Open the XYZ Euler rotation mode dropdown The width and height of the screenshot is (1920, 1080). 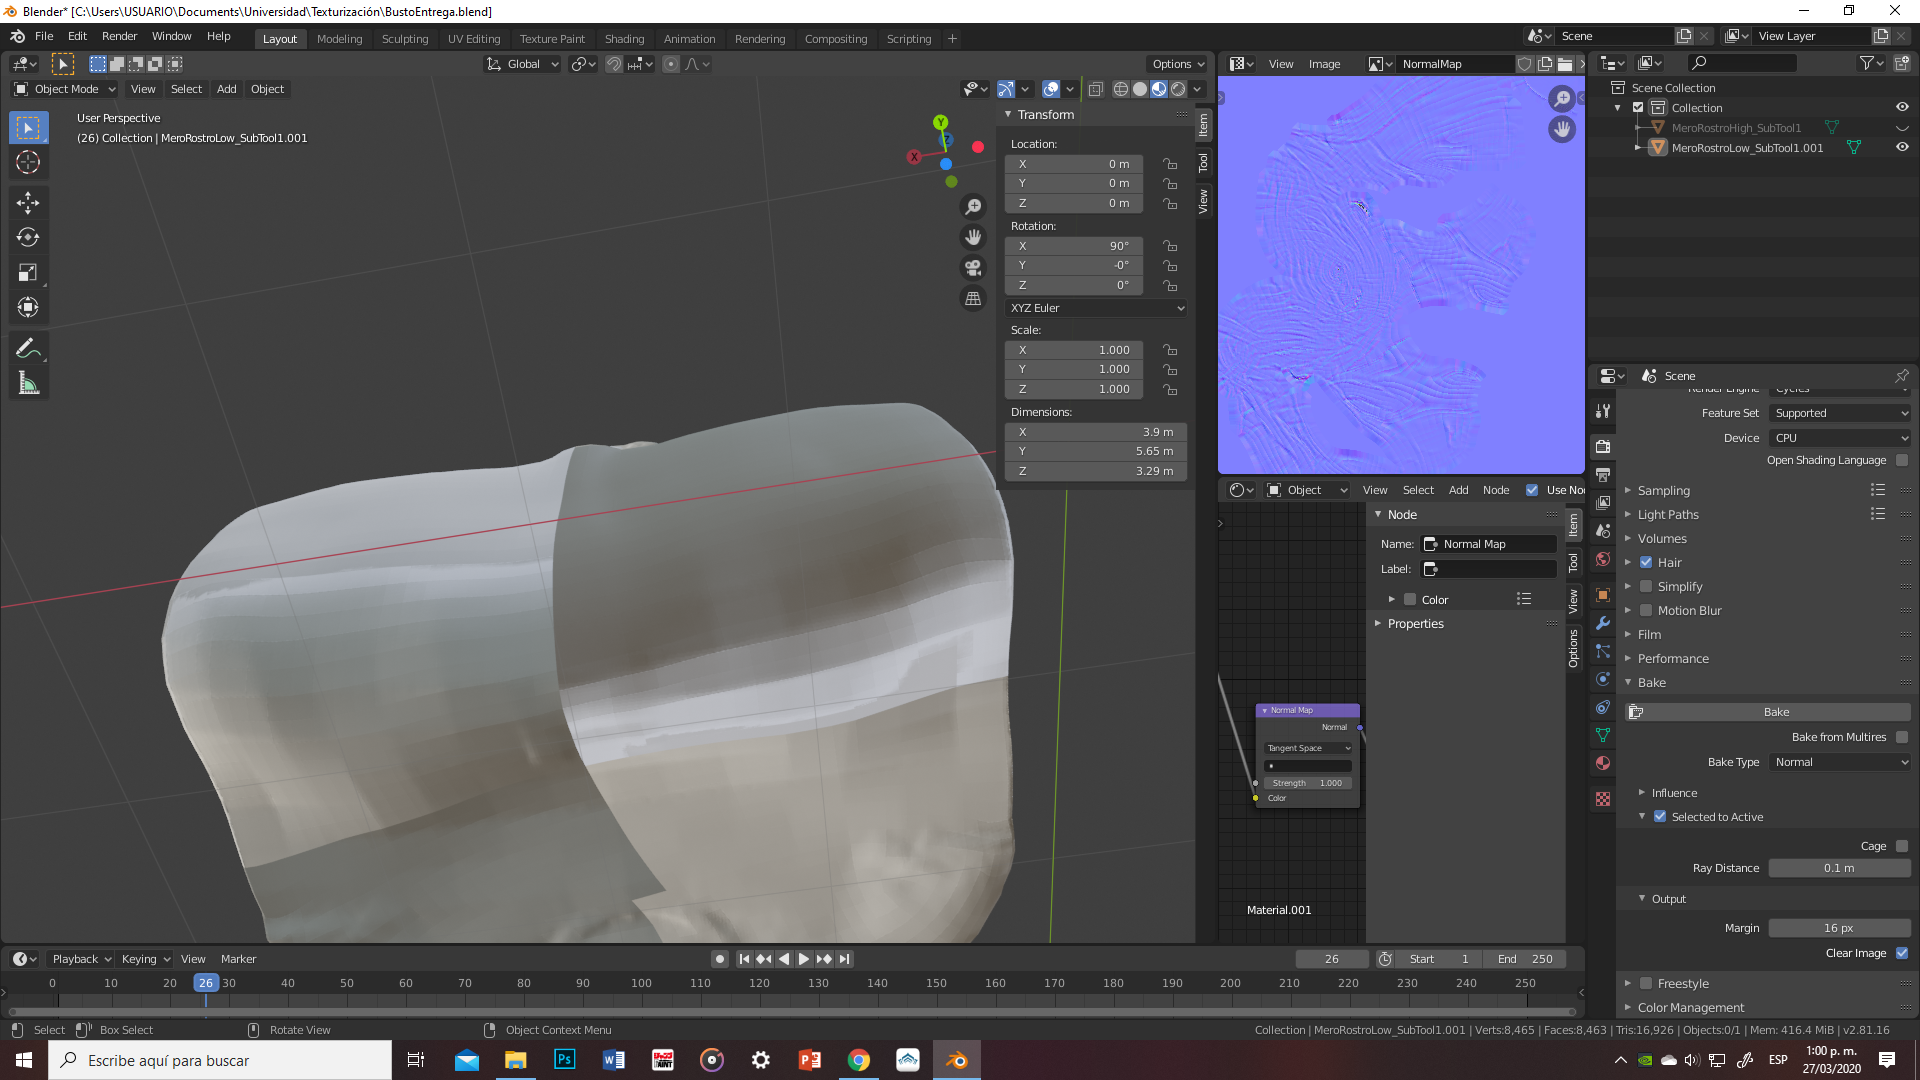pyautogui.click(x=1096, y=308)
